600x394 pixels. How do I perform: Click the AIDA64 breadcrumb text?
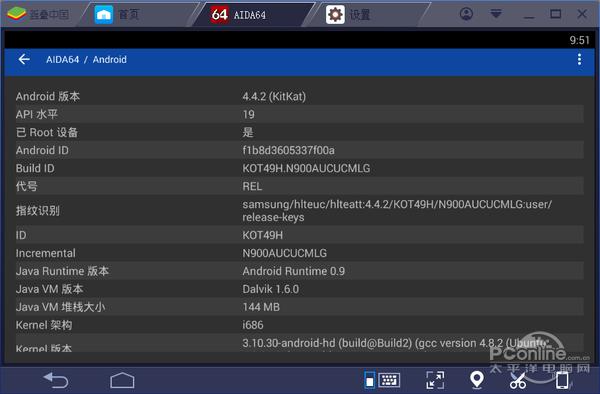pyautogui.click(x=62, y=59)
